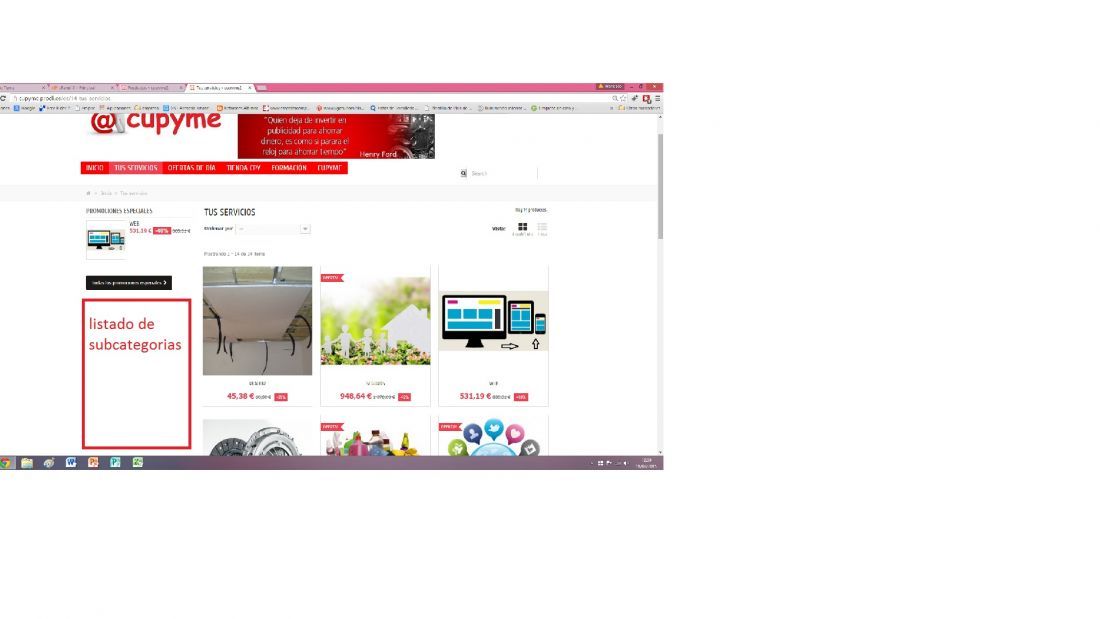Viewport: 1100px width, 619px height.
Task: Click the bookmark star icon in address bar
Action: [623, 99]
